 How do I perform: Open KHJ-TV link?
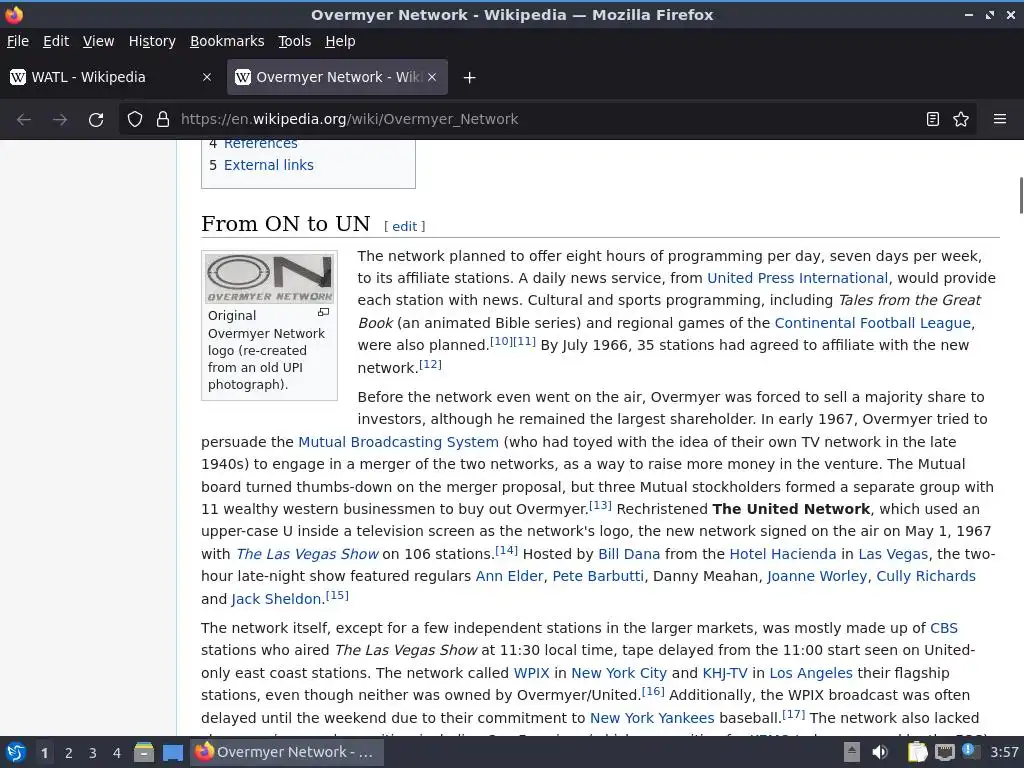pos(725,673)
